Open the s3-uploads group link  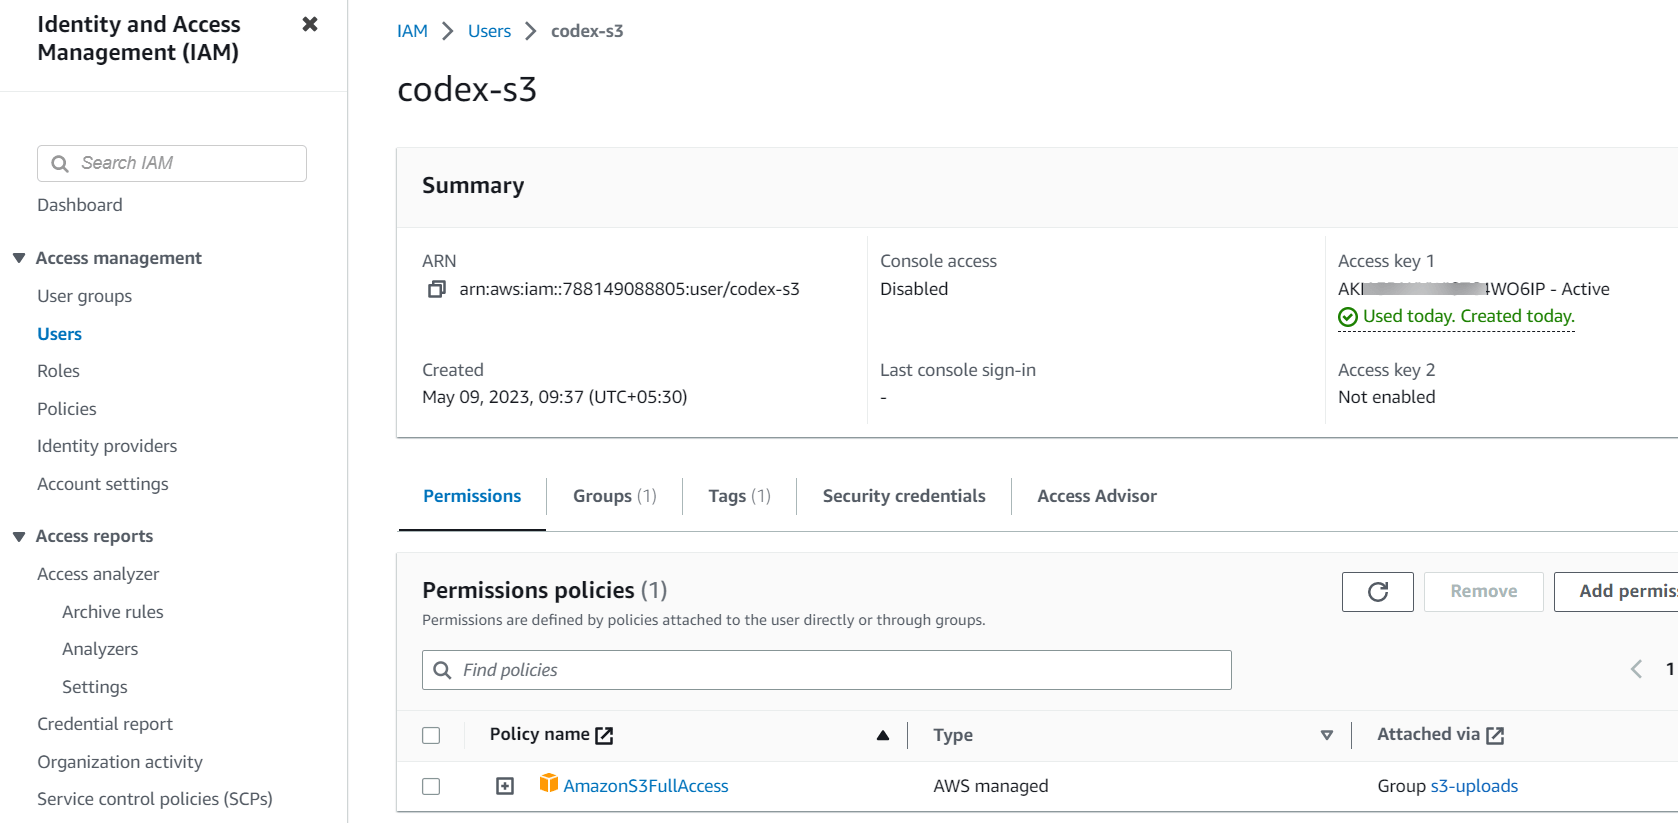pyautogui.click(x=1474, y=786)
